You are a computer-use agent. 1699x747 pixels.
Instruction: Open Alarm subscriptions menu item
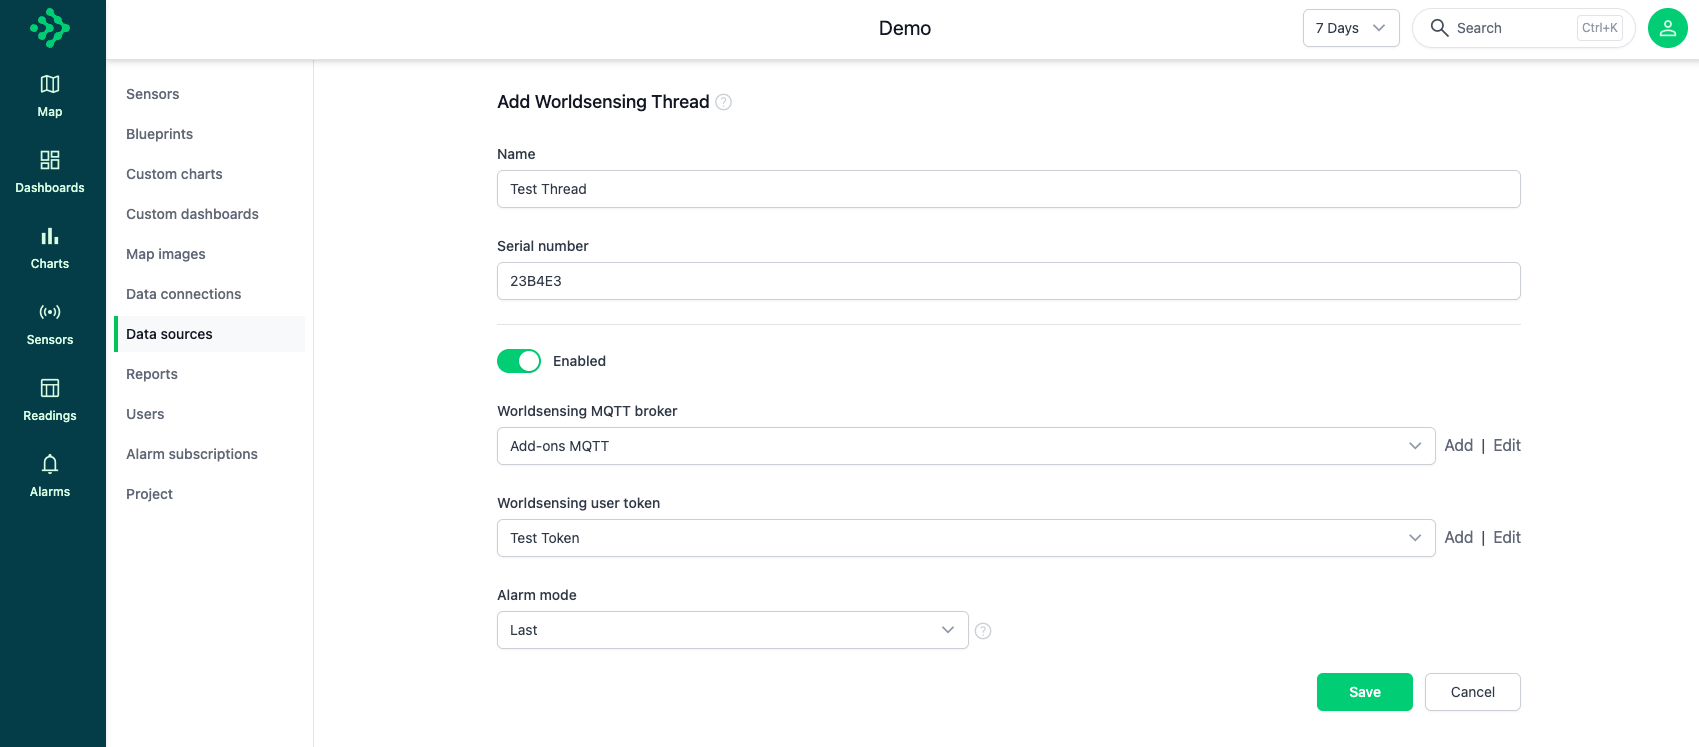[x=192, y=454]
